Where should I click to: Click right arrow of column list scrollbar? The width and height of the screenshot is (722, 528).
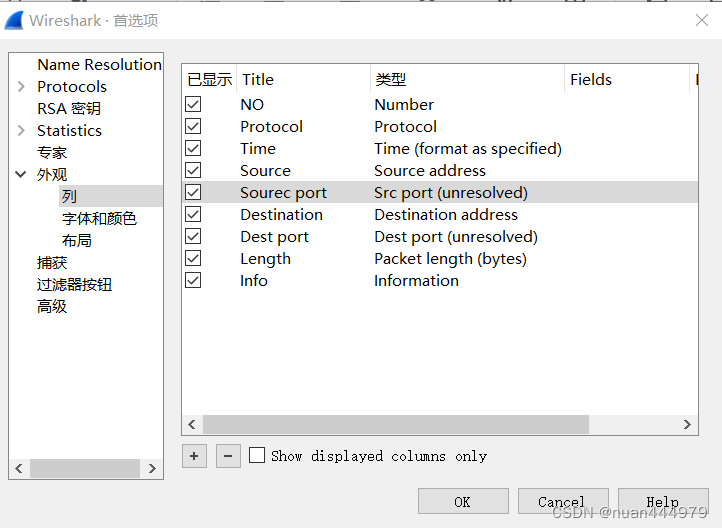click(x=687, y=424)
